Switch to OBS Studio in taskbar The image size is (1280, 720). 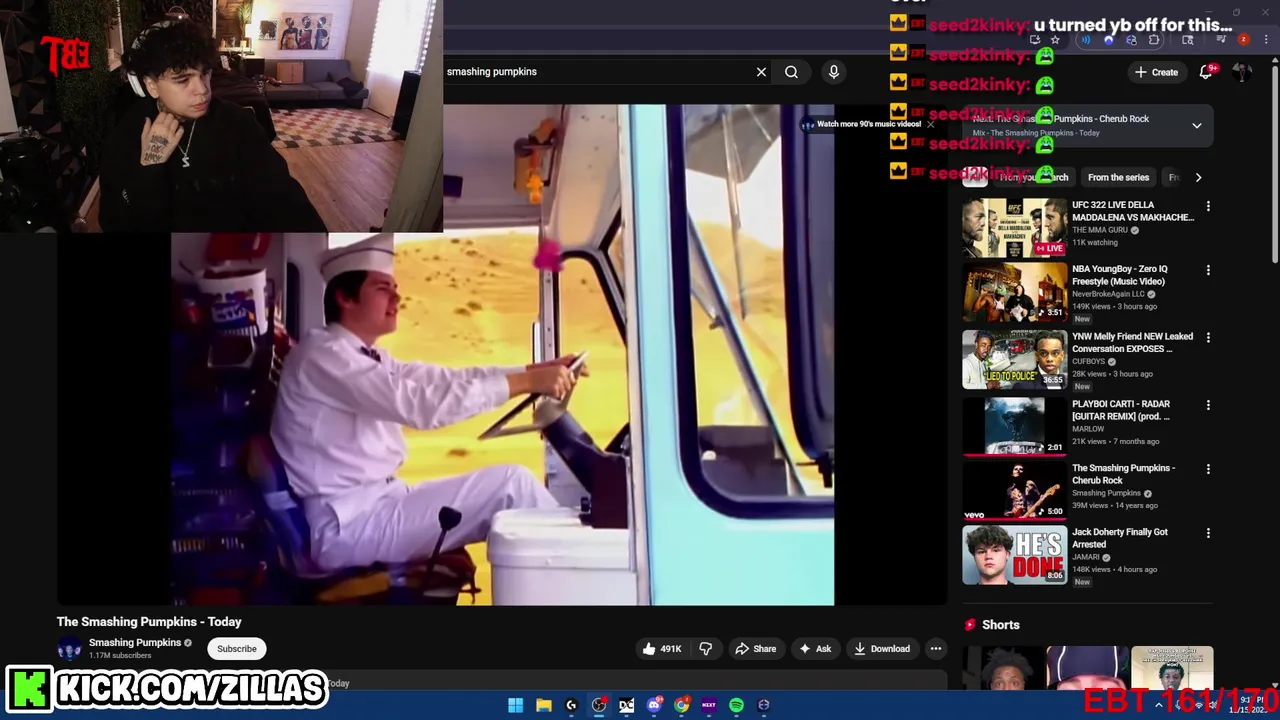pos(599,705)
